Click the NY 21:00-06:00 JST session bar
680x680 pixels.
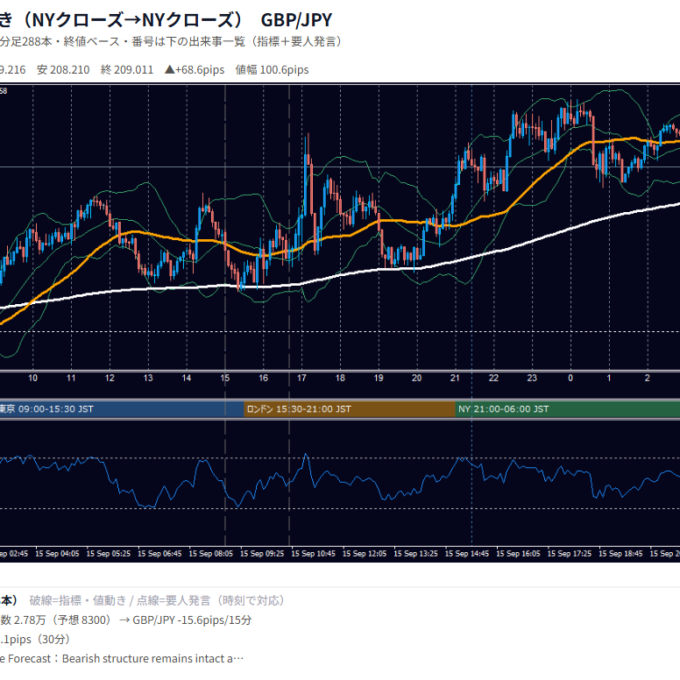pyautogui.click(x=568, y=409)
